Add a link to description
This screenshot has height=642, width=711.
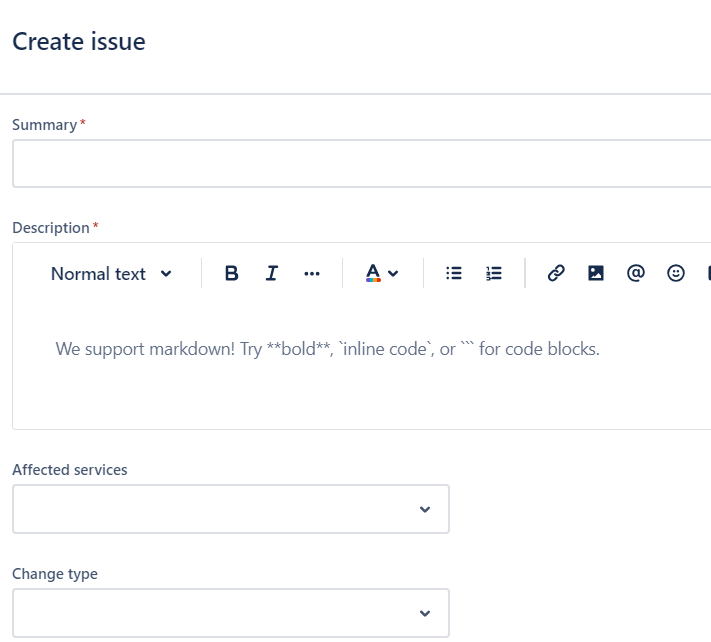pos(556,273)
